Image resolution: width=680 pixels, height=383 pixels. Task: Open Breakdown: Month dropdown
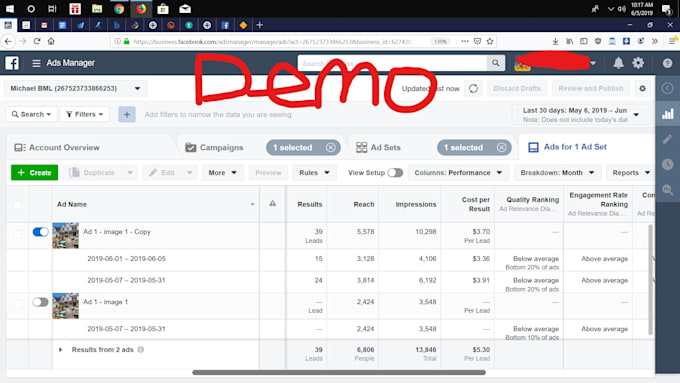click(557, 173)
